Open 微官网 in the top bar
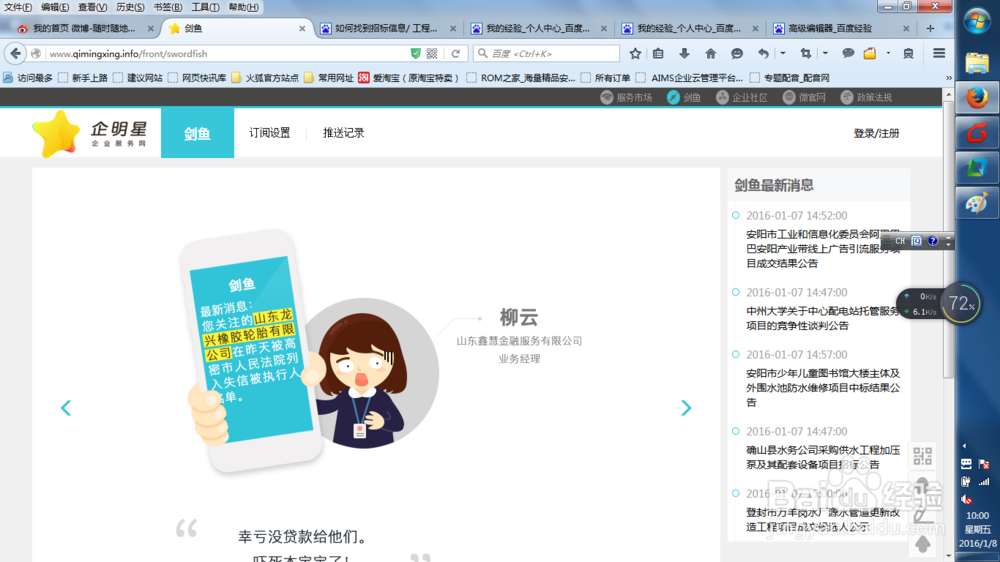 tap(804, 98)
